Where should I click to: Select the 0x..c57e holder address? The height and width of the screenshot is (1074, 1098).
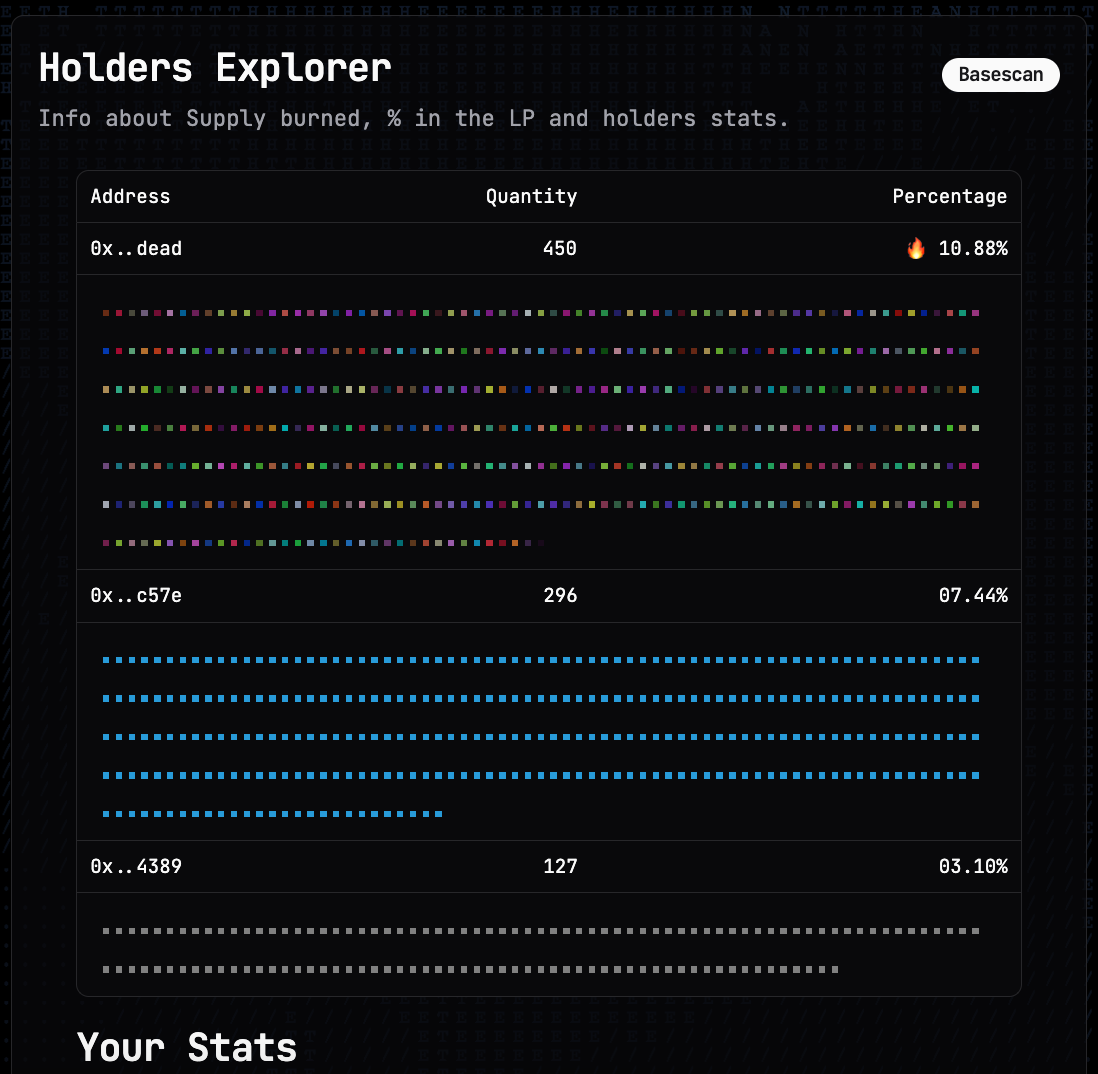(x=136, y=596)
